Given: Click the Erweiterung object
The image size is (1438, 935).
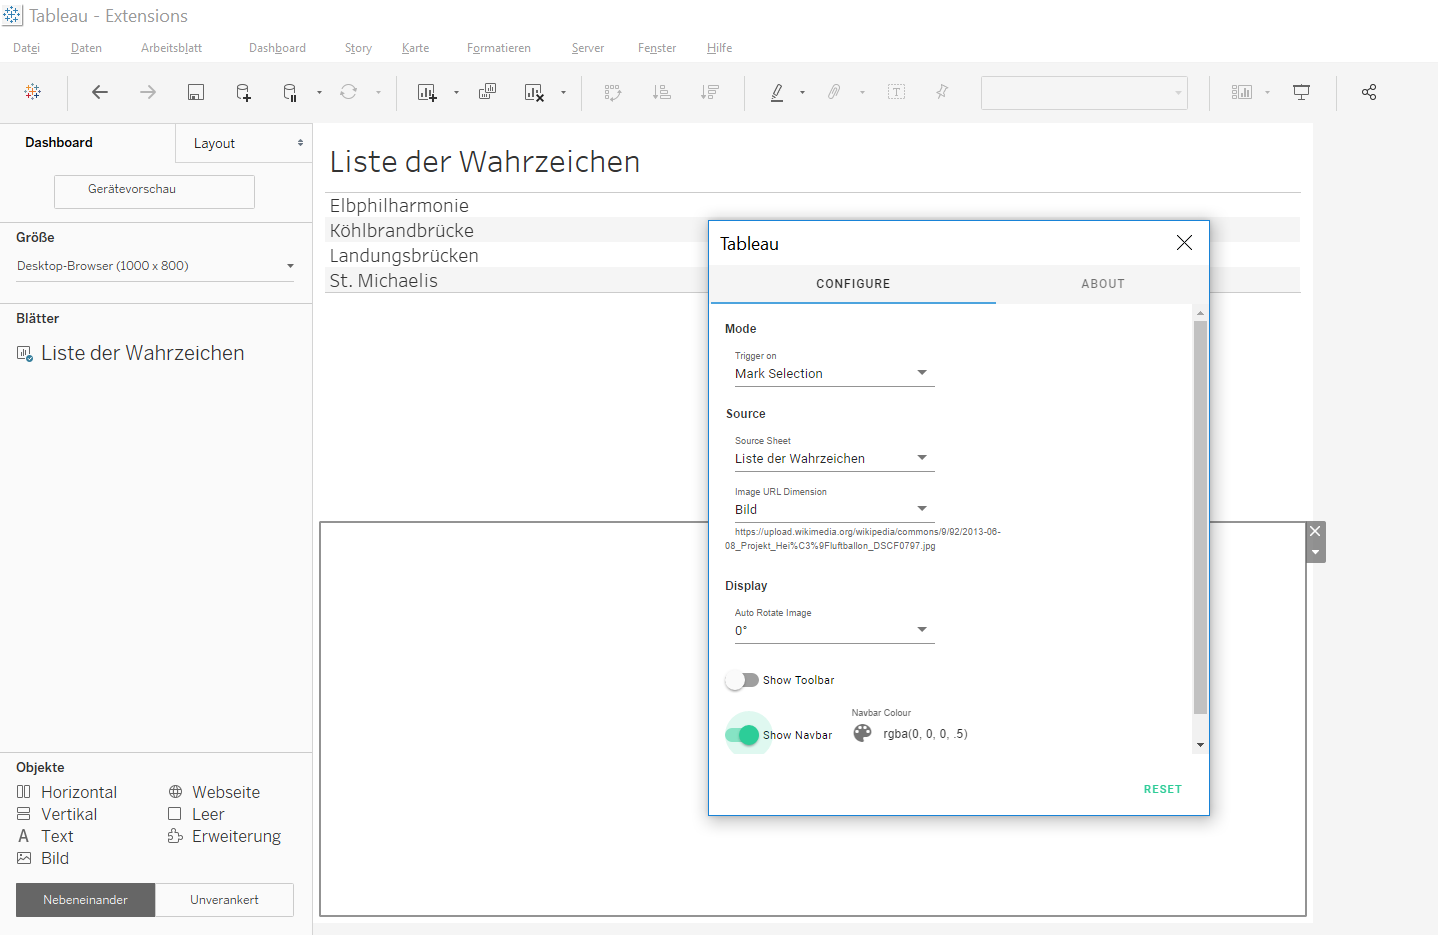Looking at the screenshot, I should point(225,836).
